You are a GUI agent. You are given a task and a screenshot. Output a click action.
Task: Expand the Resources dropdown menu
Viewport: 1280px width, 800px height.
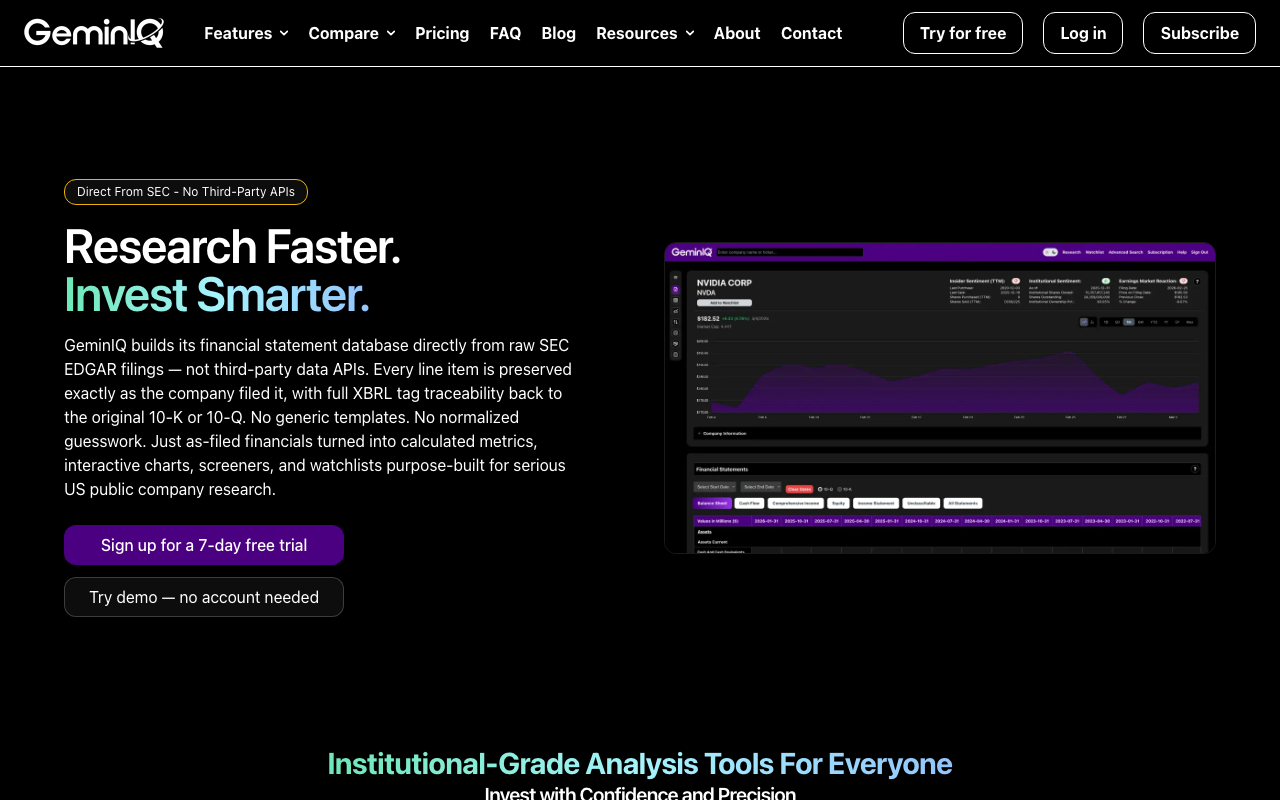tap(645, 33)
